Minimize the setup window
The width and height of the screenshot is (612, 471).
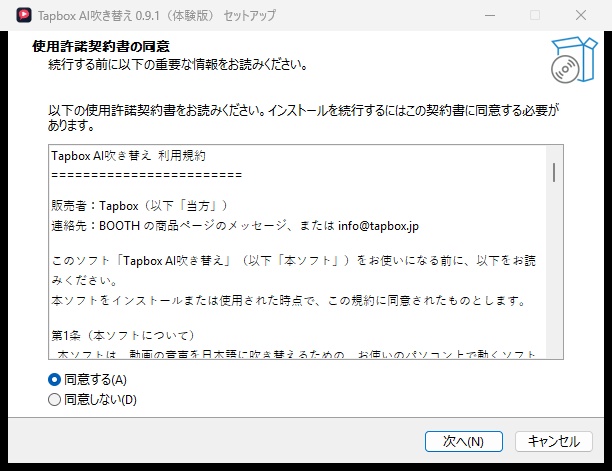click(x=490, y=15)
